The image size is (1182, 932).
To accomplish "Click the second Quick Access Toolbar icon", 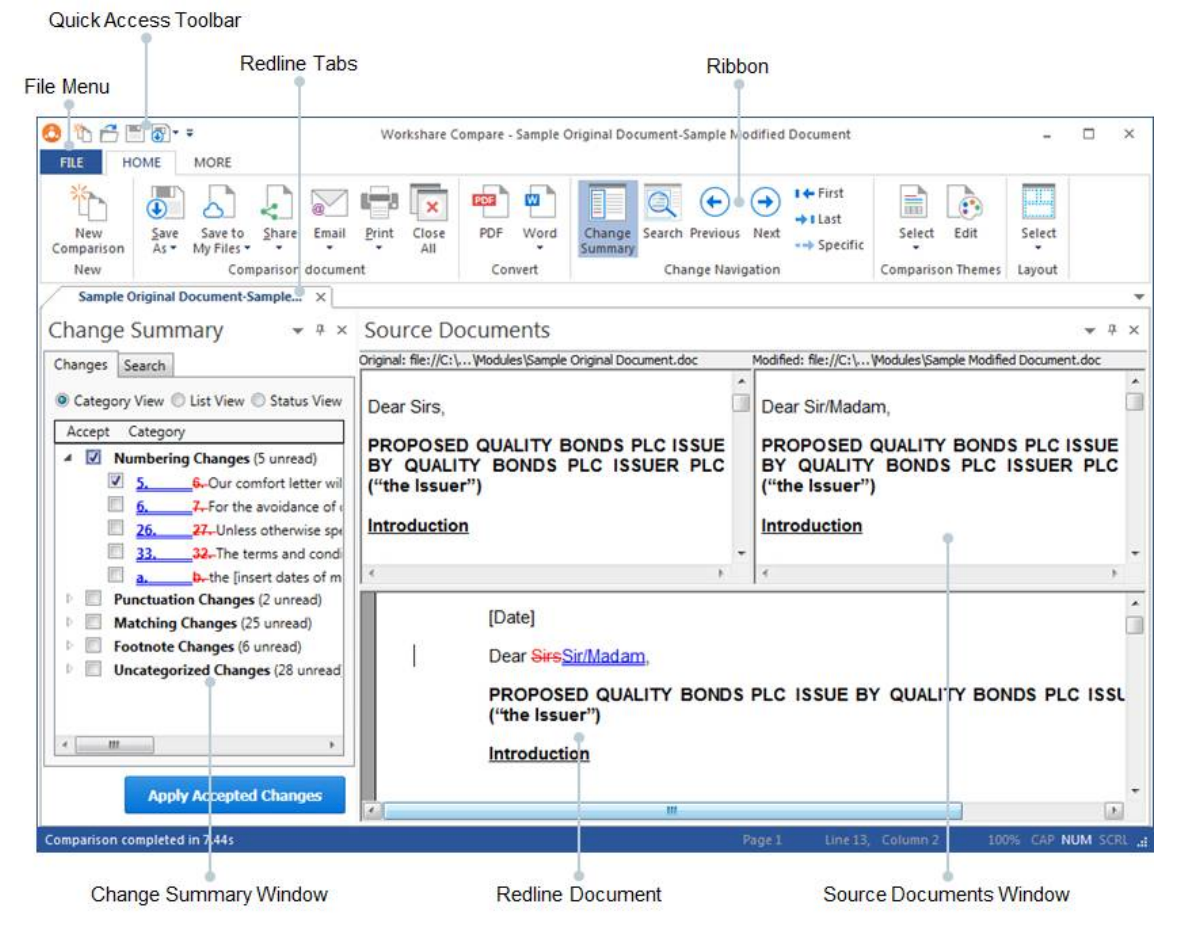I will click(109, 133).
